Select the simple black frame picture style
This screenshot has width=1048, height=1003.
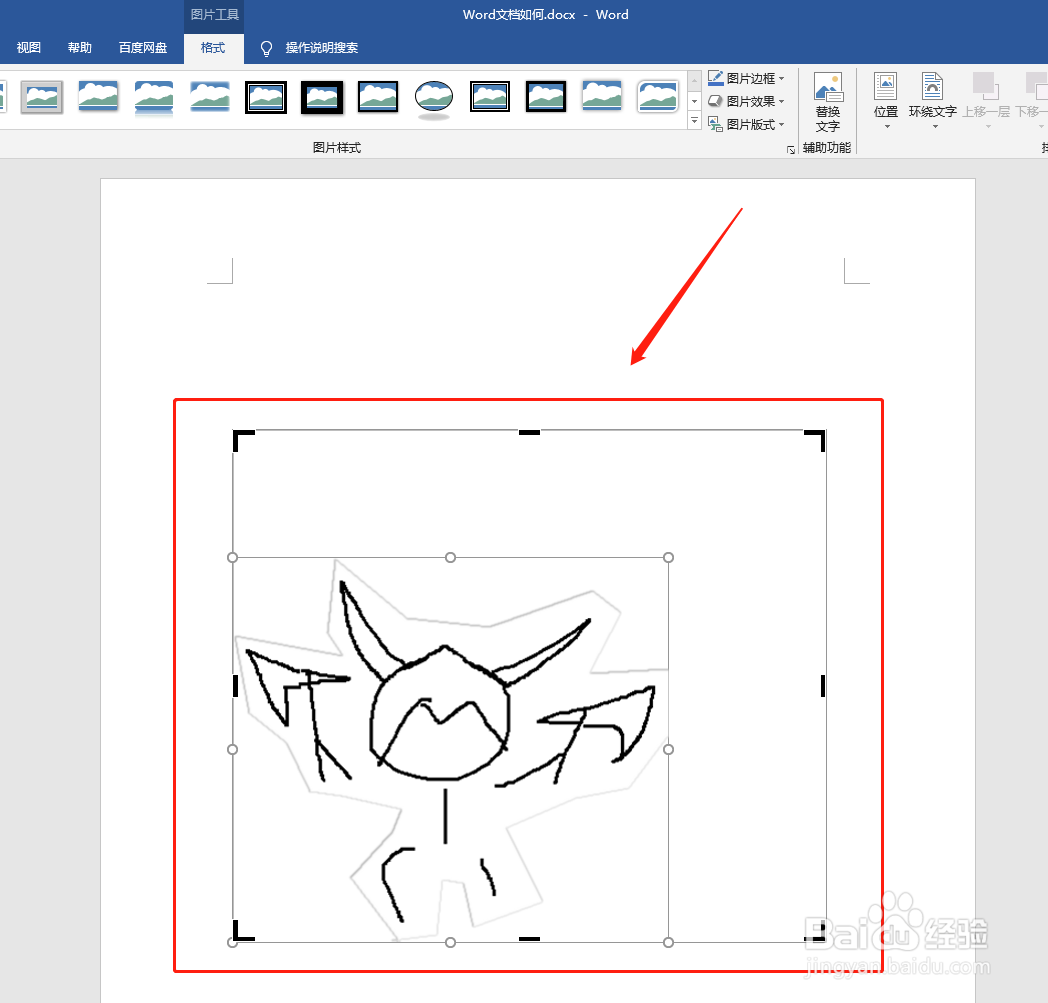378,98
